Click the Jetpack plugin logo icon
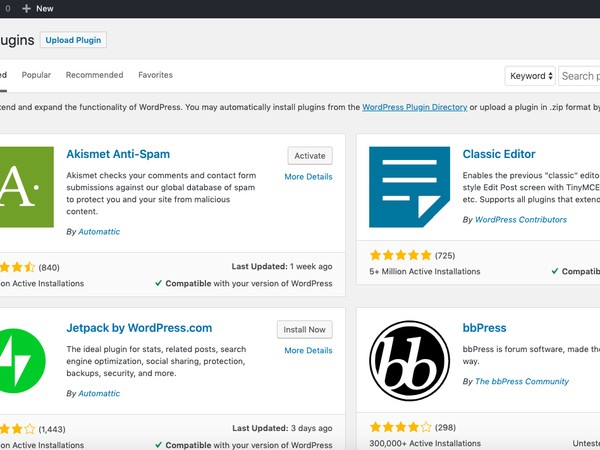Image resolution: width=600 pixels, height=450 pixels. pyautogui.click(x=23, y=360)
